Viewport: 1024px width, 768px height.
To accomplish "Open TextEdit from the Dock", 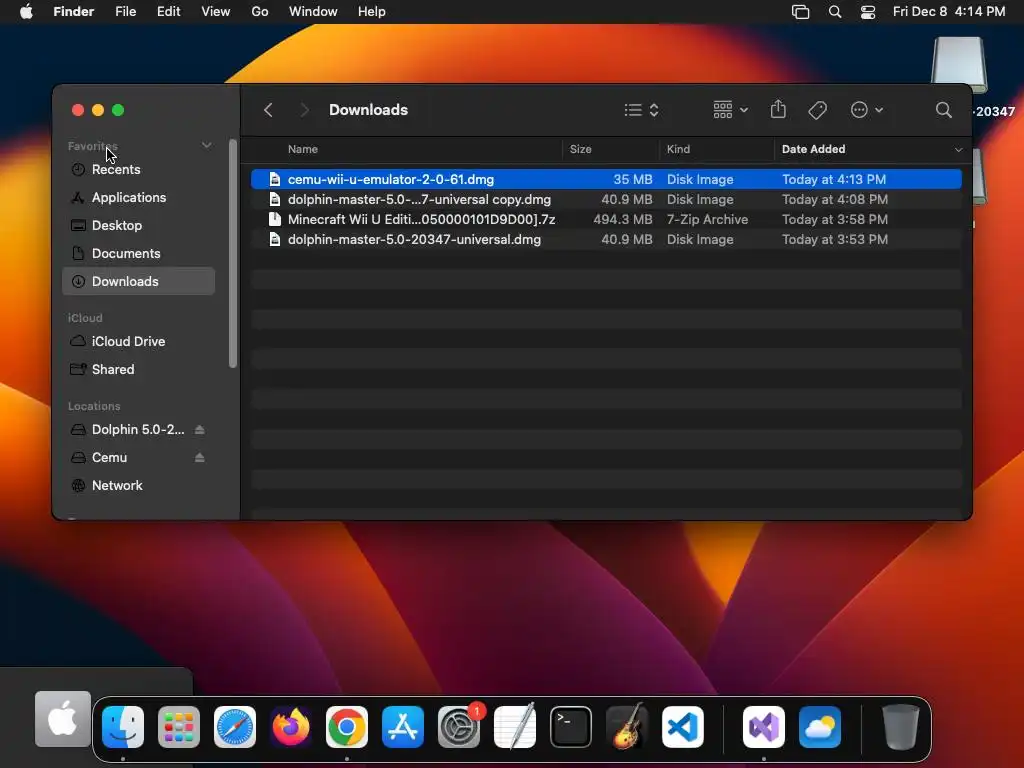I will 515,726.
